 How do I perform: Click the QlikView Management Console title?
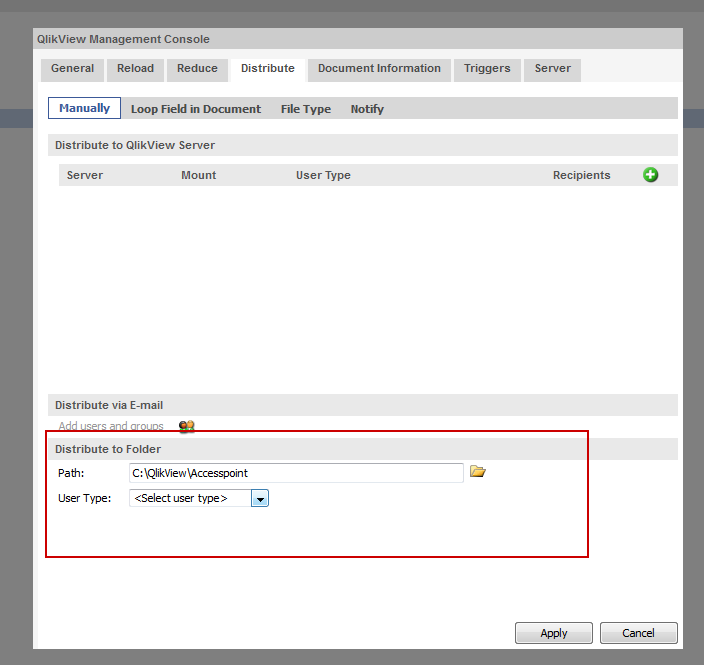(123, 39)
